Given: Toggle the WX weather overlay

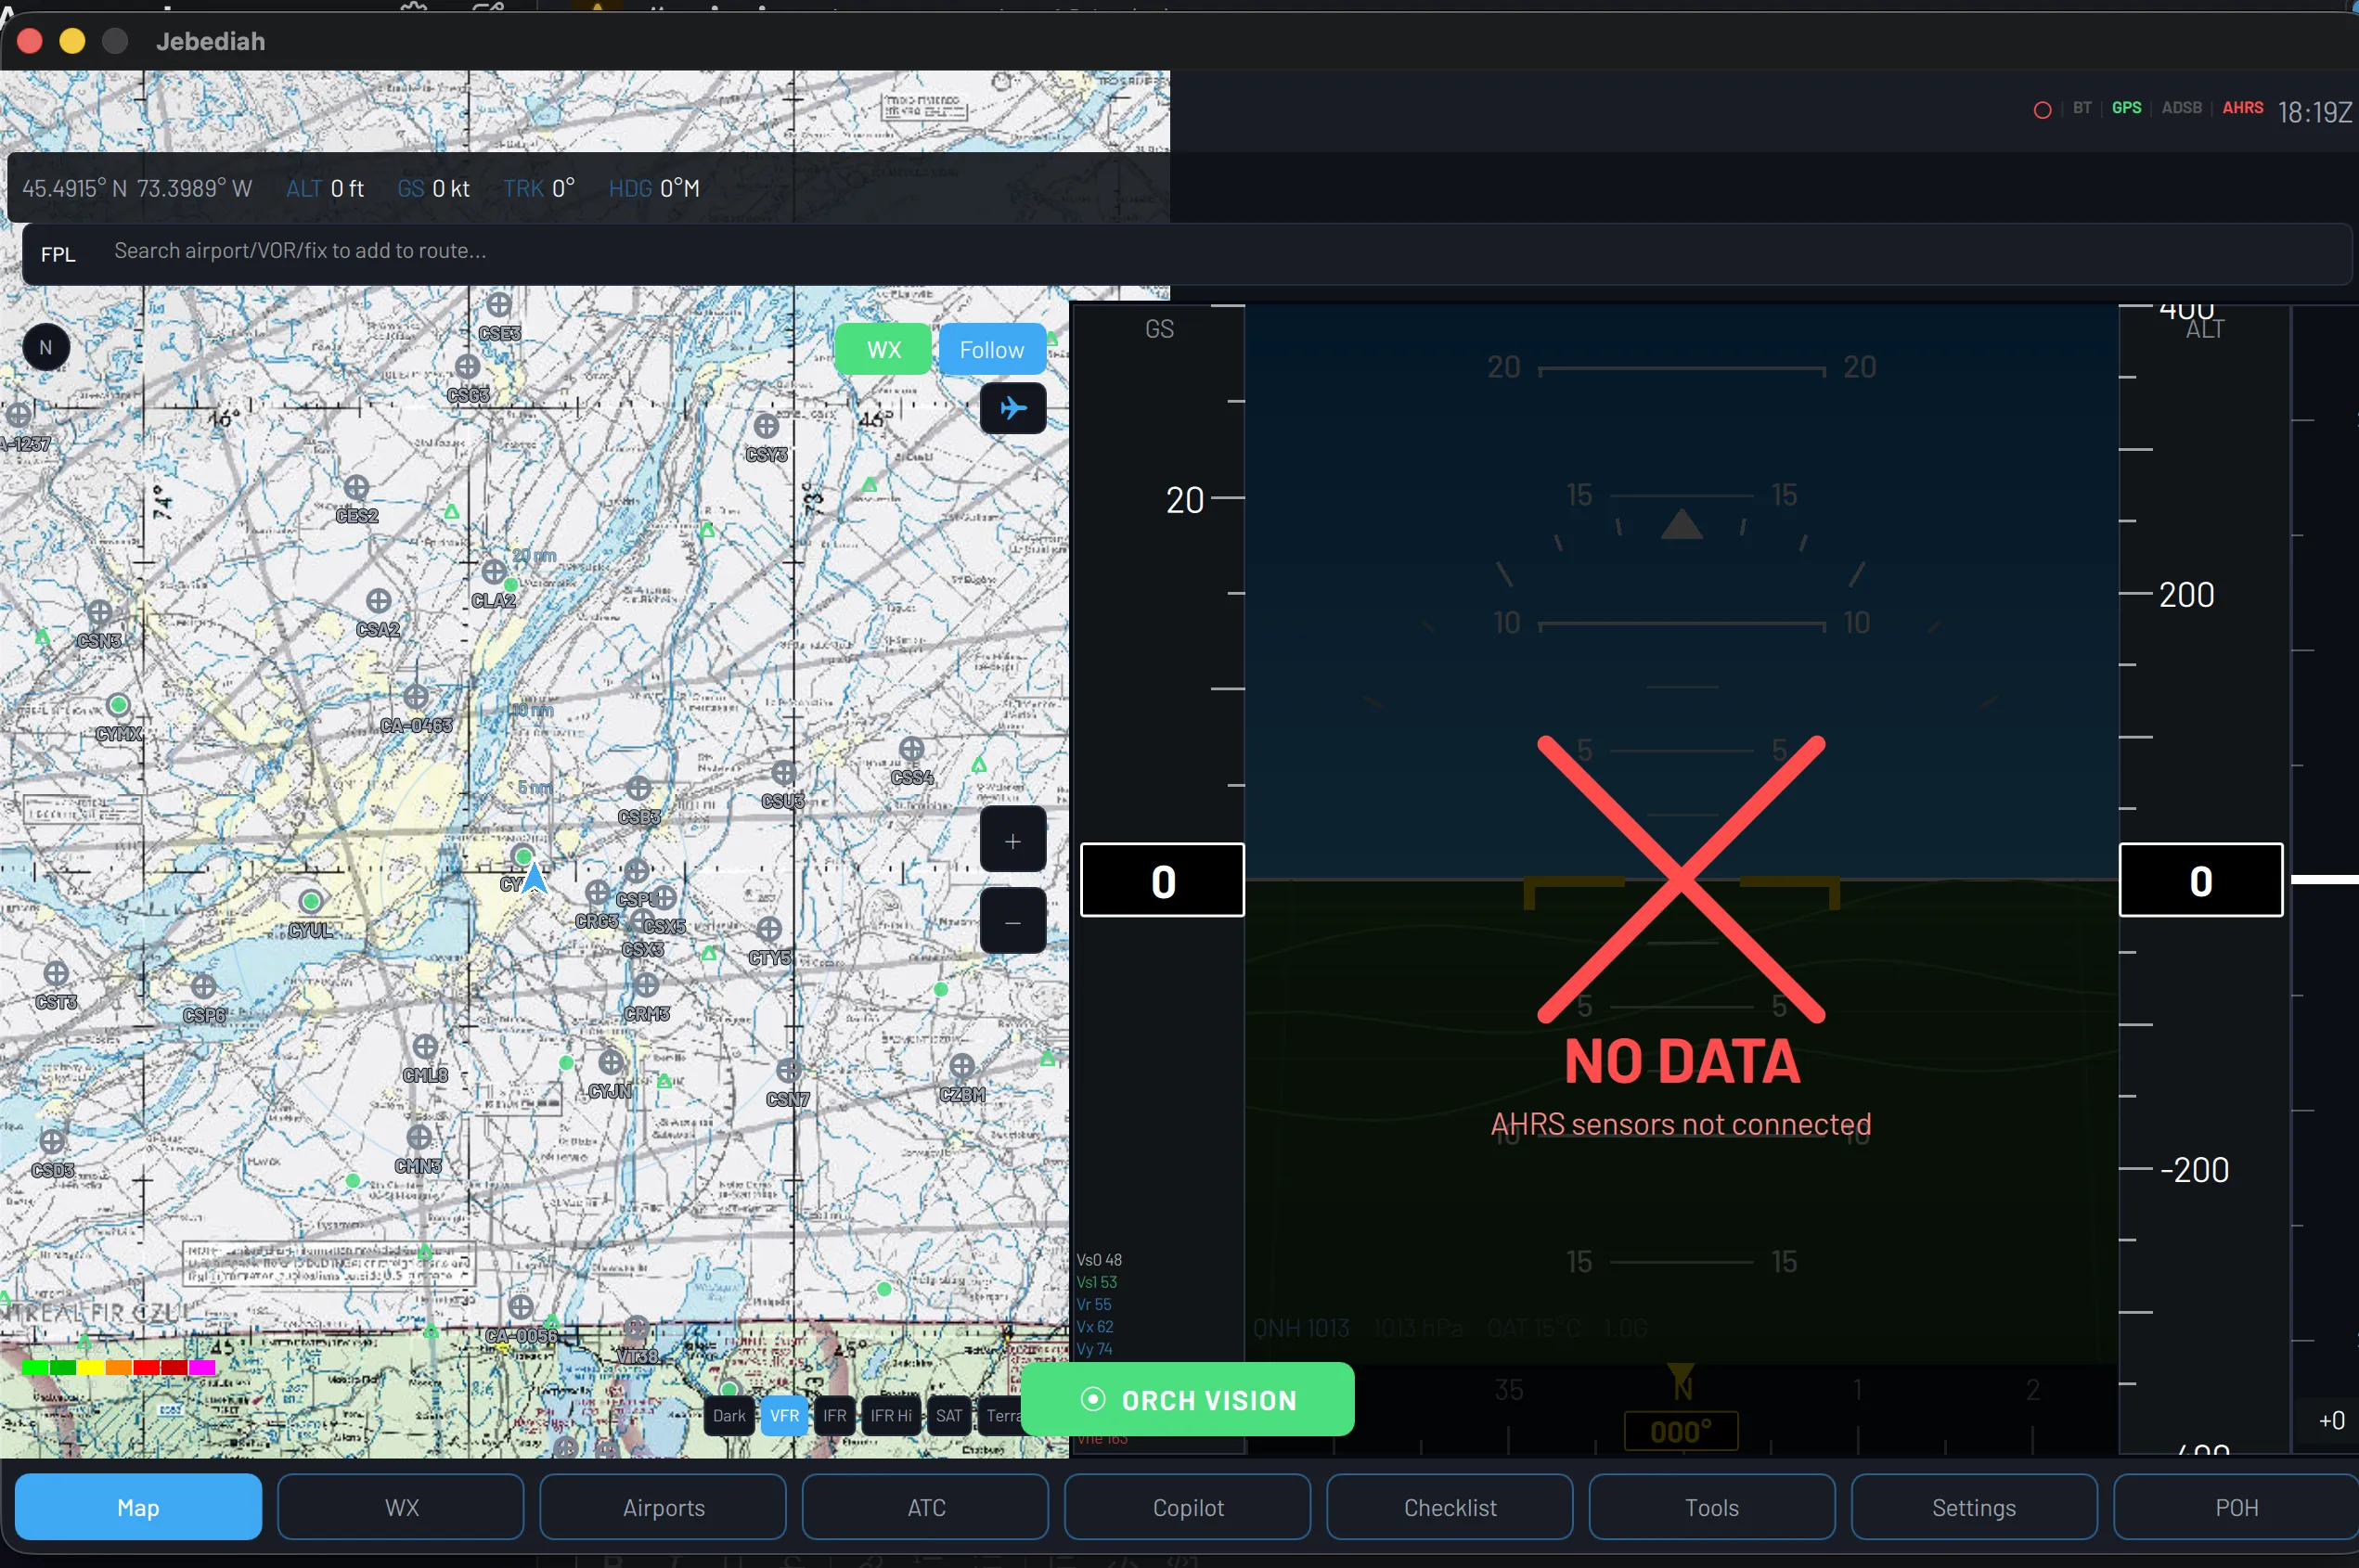Looking at the screenshot, I should (883, 350).
